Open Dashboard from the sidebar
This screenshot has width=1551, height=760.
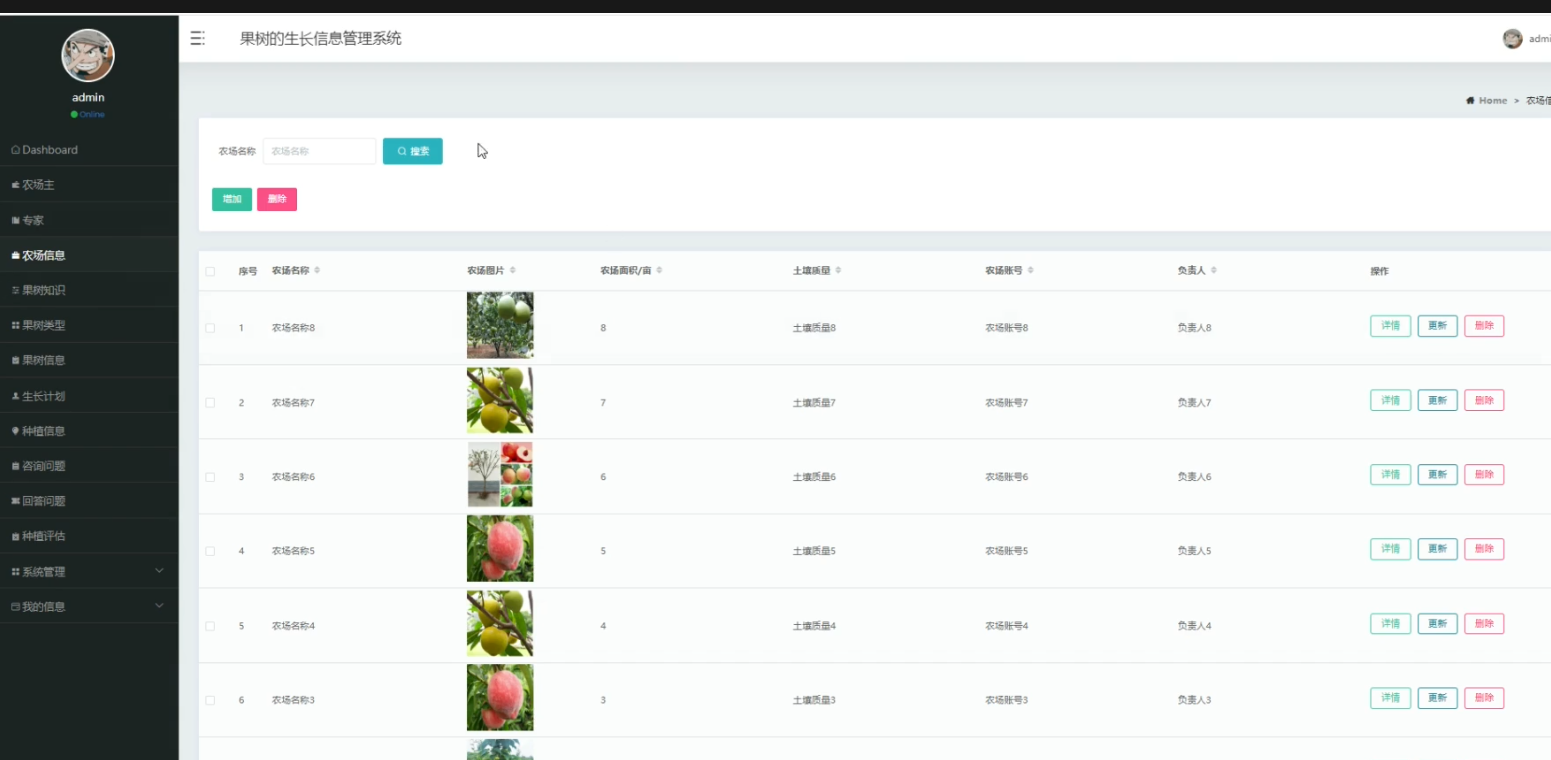[x=89, y=150]
